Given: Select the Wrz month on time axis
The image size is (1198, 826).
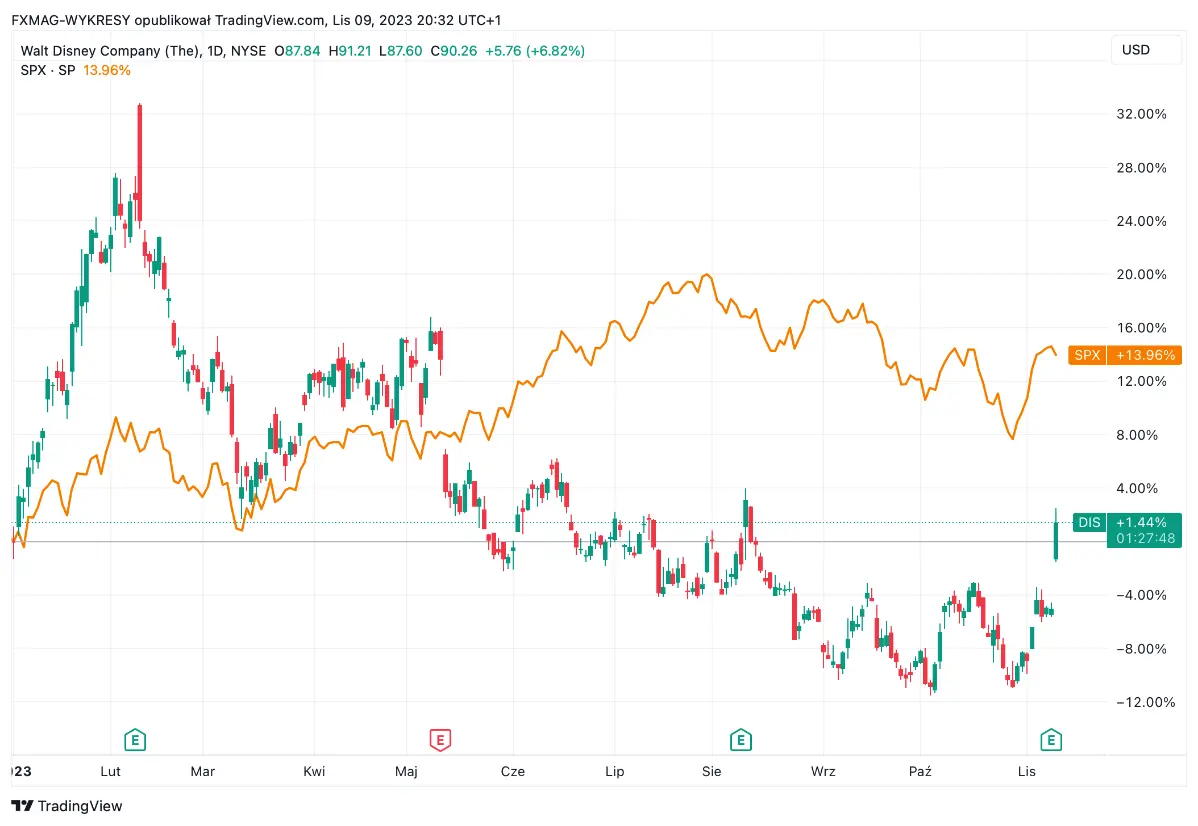Looking at the screenshot, I should point(823,771).
